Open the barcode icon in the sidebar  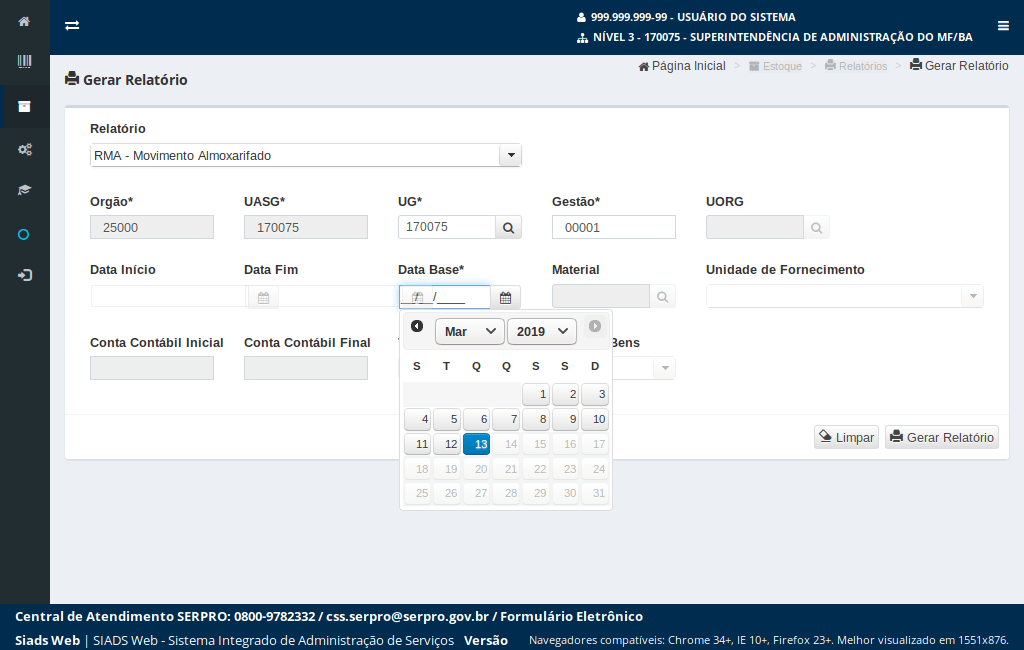coord(24,61)
